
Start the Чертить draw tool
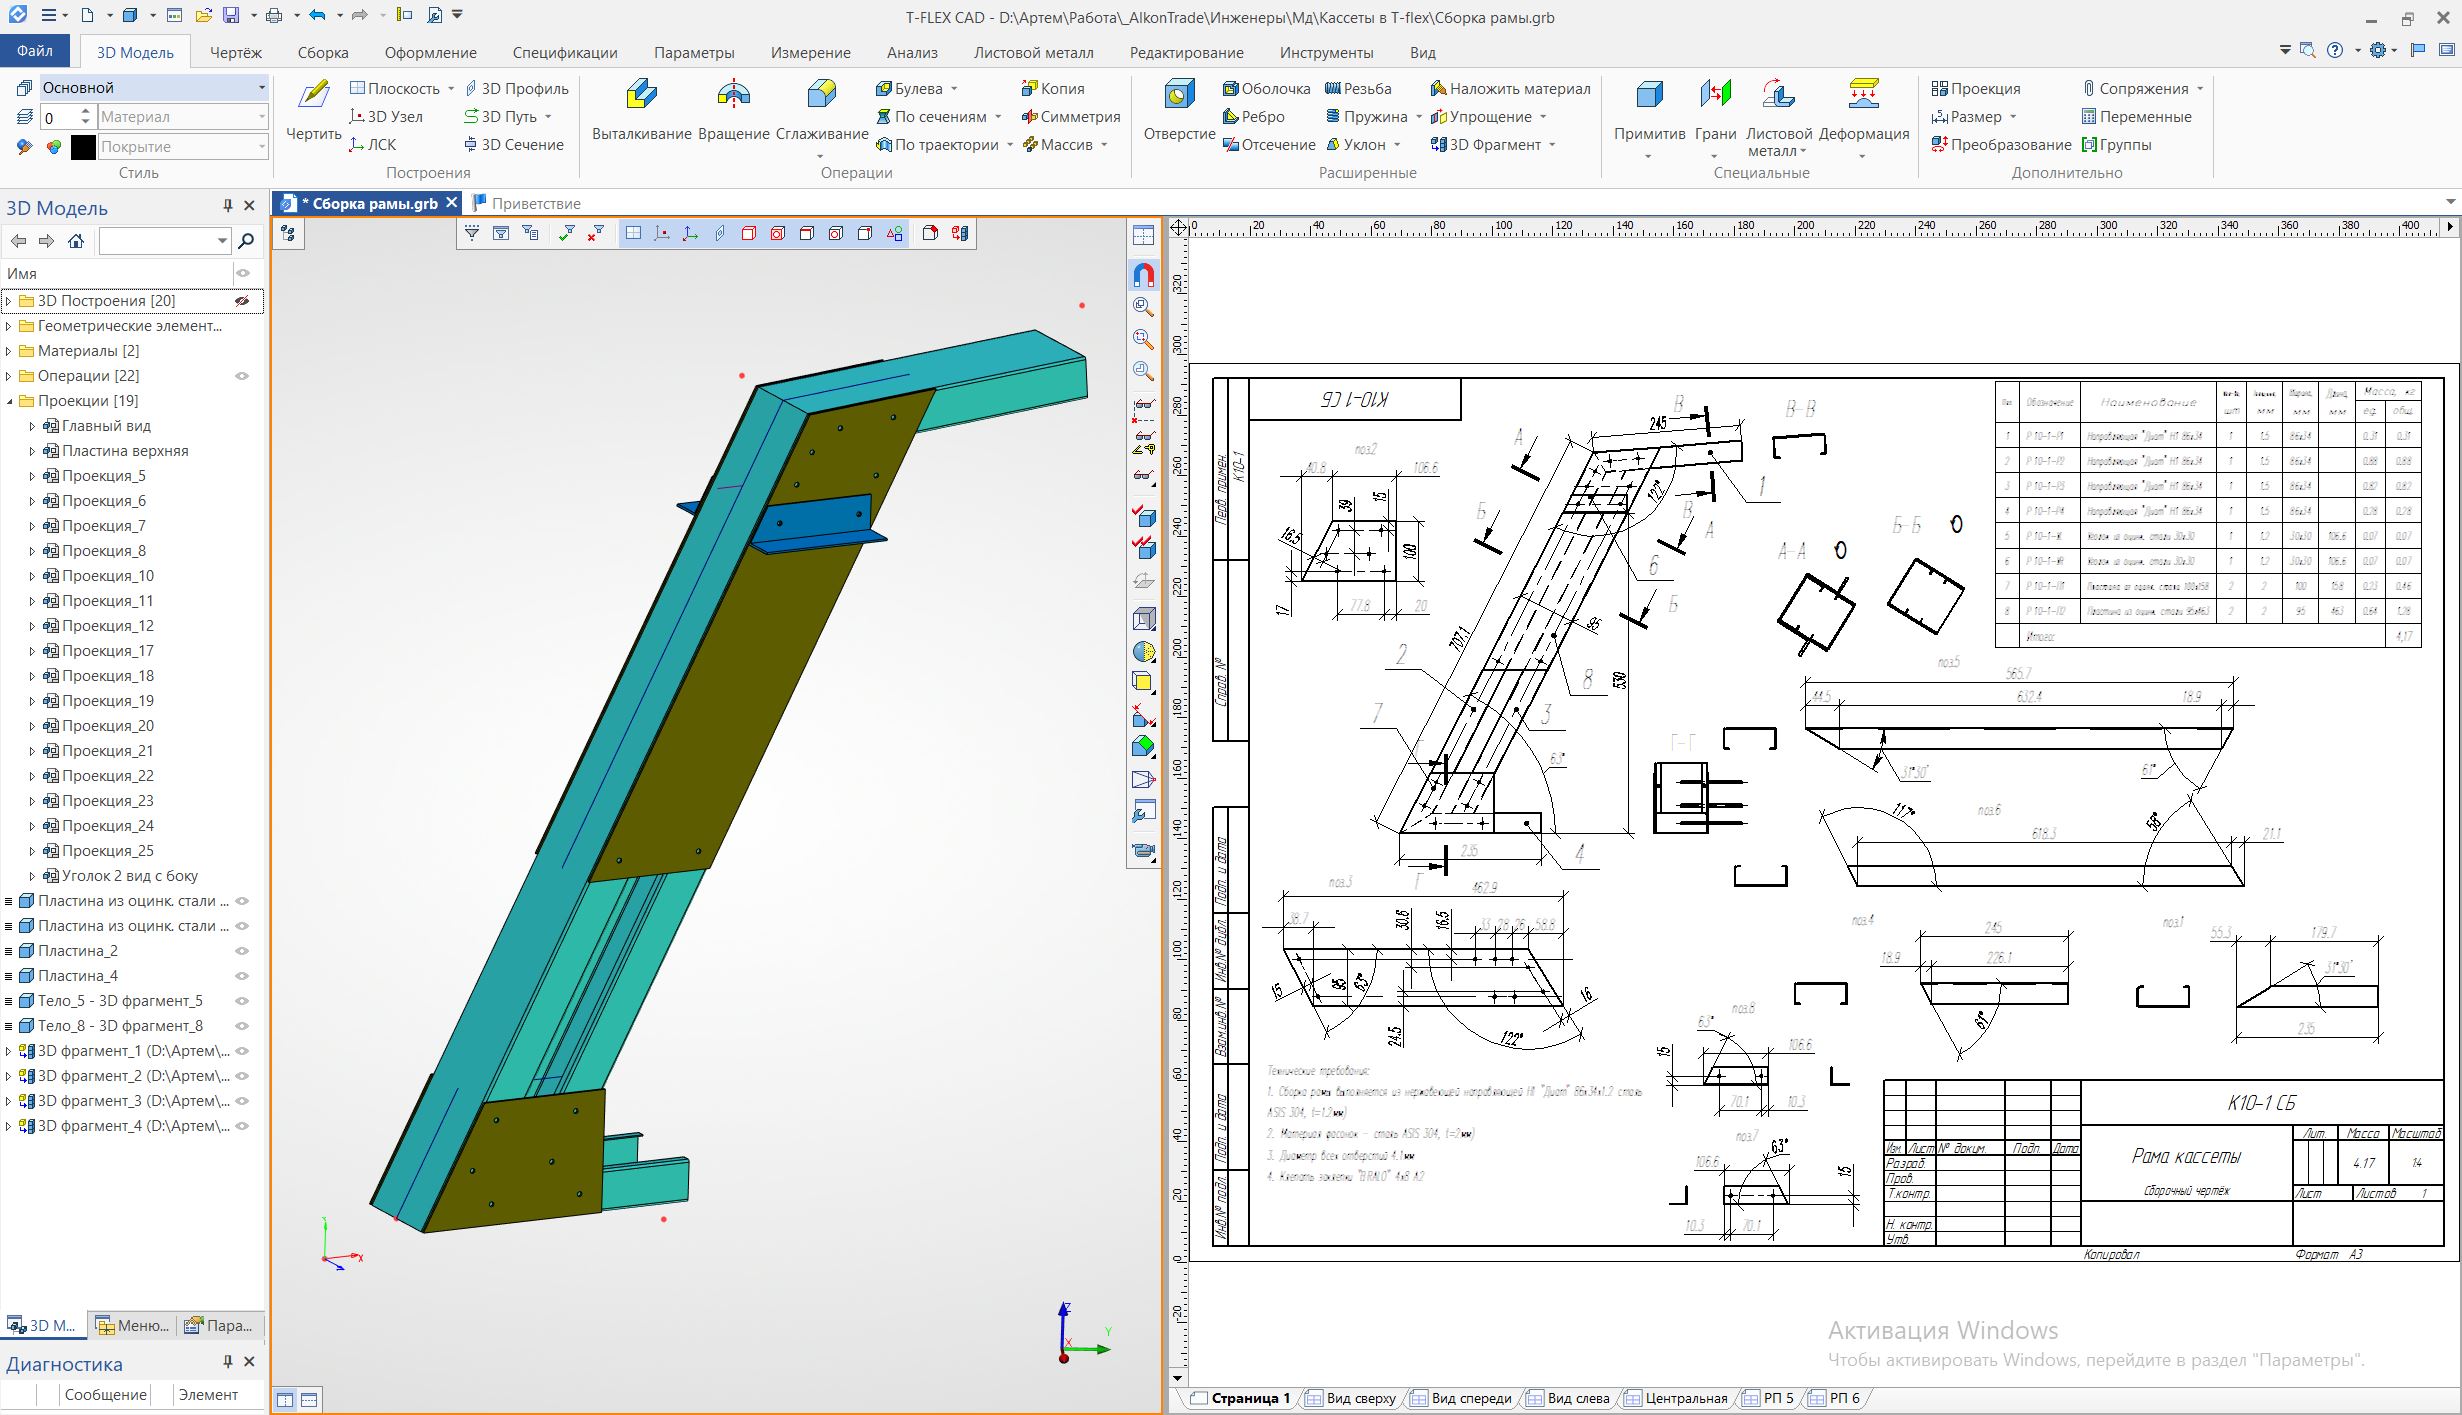[314, 111]
